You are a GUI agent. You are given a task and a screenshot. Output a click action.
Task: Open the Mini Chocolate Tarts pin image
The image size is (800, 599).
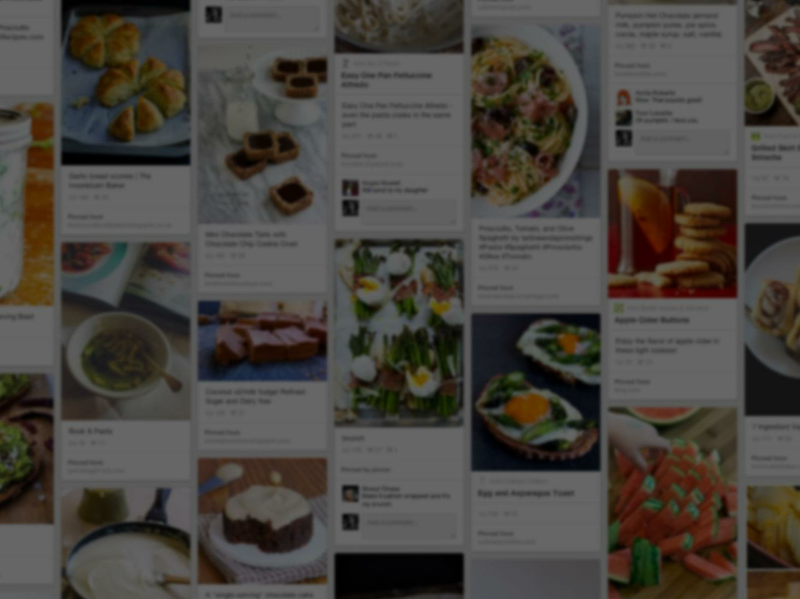click(262, 134)
